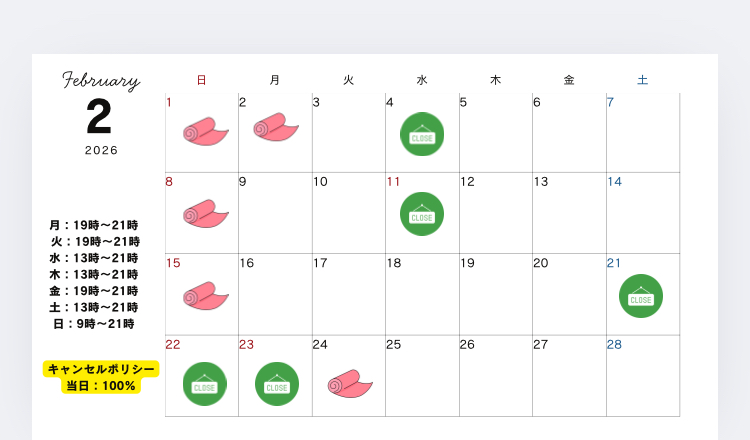
Task: Select the February 28 date cell
Action: pyautogui.click(x=642, y=375)
